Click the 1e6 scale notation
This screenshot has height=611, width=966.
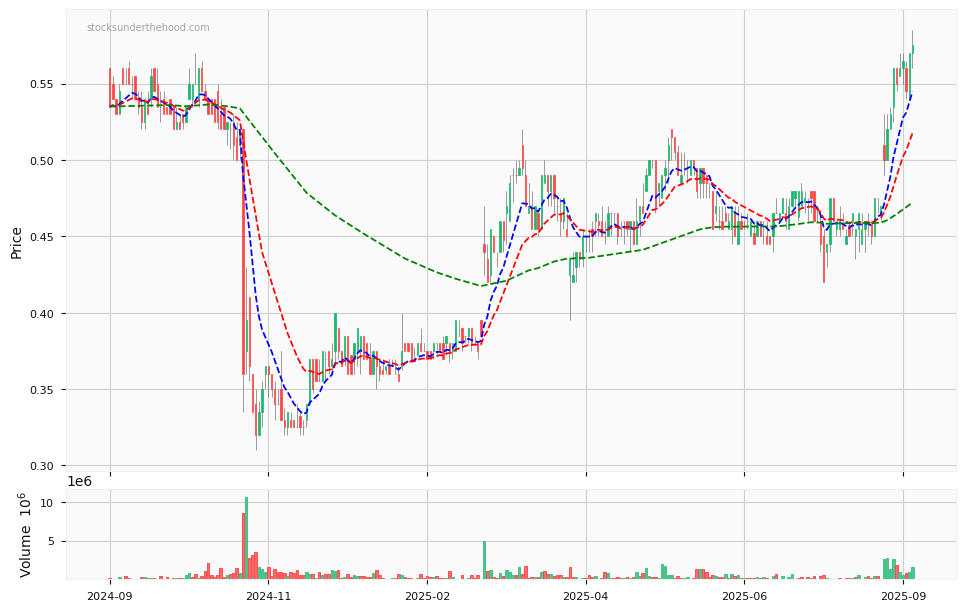pyautogui.click(x=79, y=482)
